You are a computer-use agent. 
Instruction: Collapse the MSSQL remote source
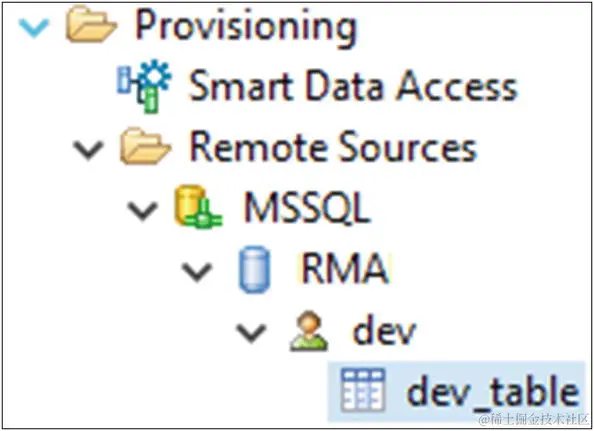143,211
